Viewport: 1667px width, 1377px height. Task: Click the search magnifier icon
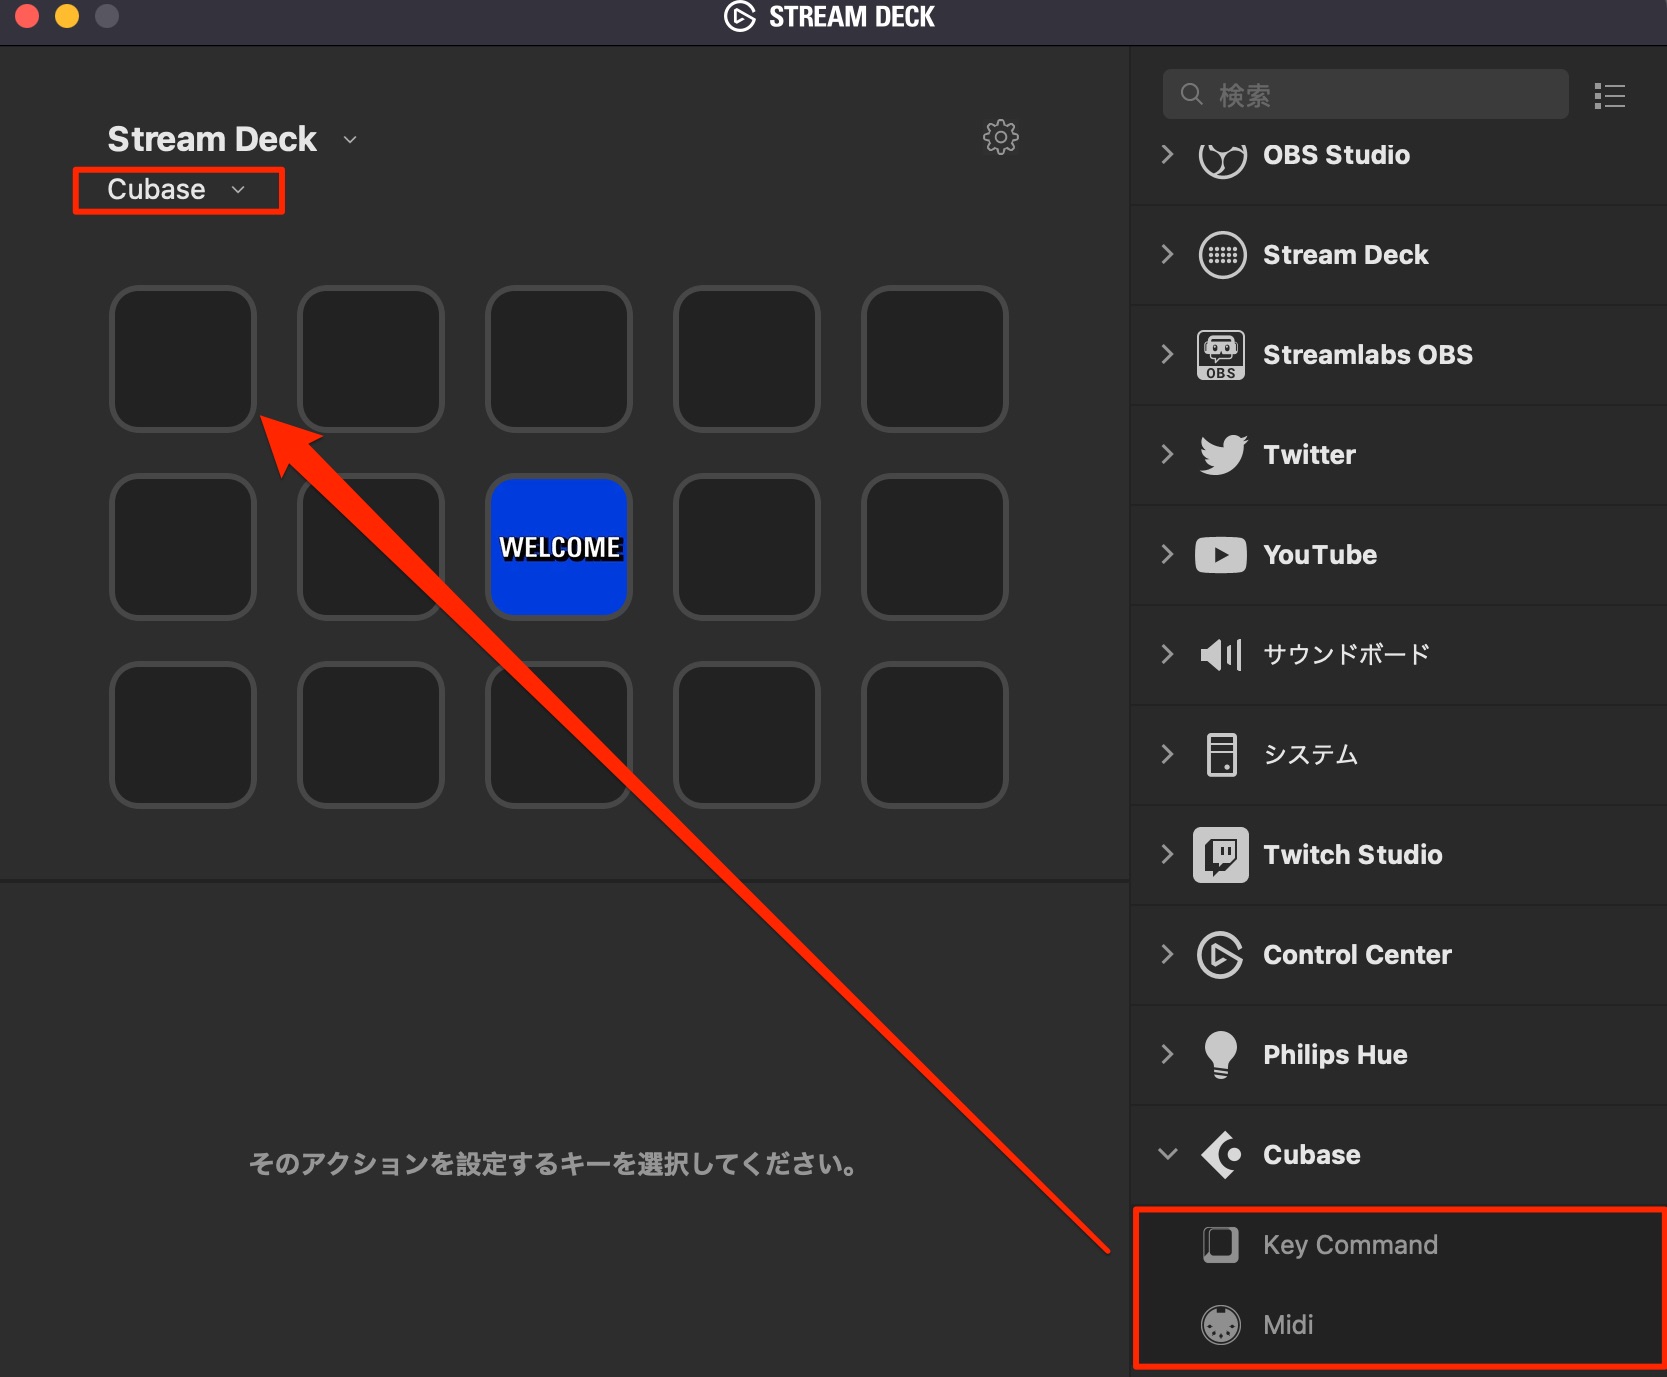pyautogui.click(x=1191, y=94)
